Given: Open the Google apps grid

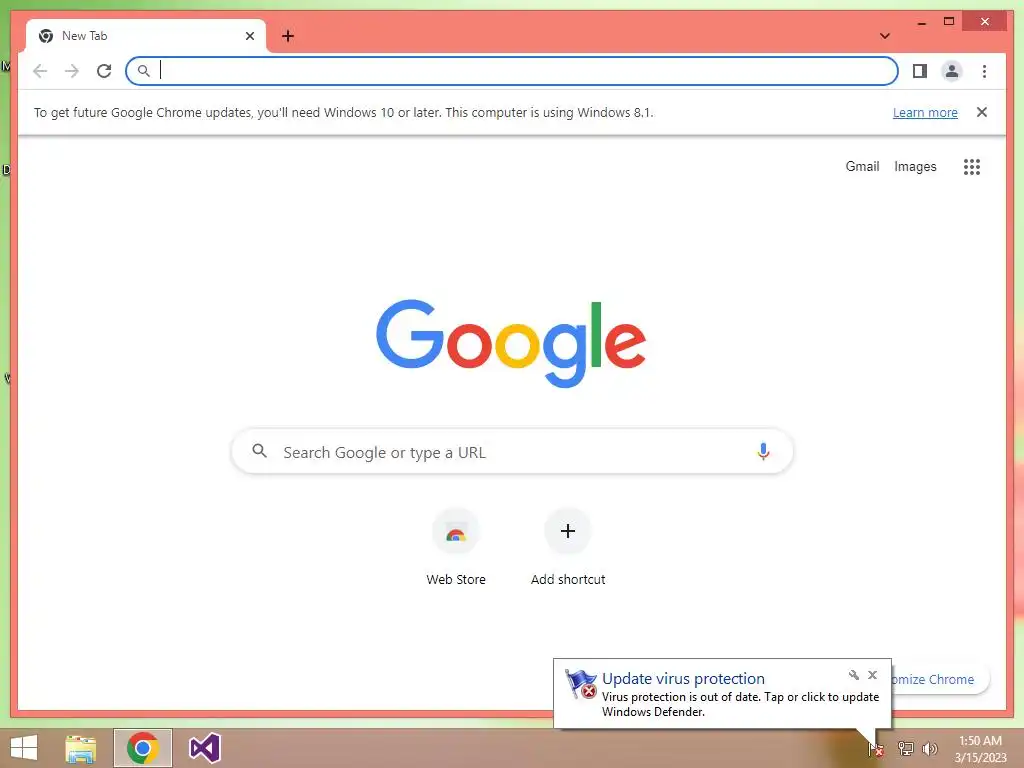Looking at the screenshot, I should [x=972, y=167].
